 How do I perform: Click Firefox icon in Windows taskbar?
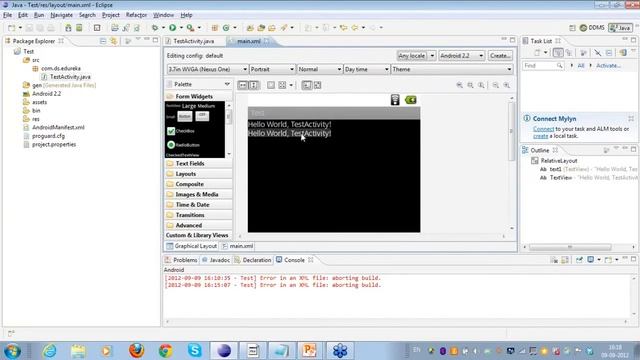point(136,351)
